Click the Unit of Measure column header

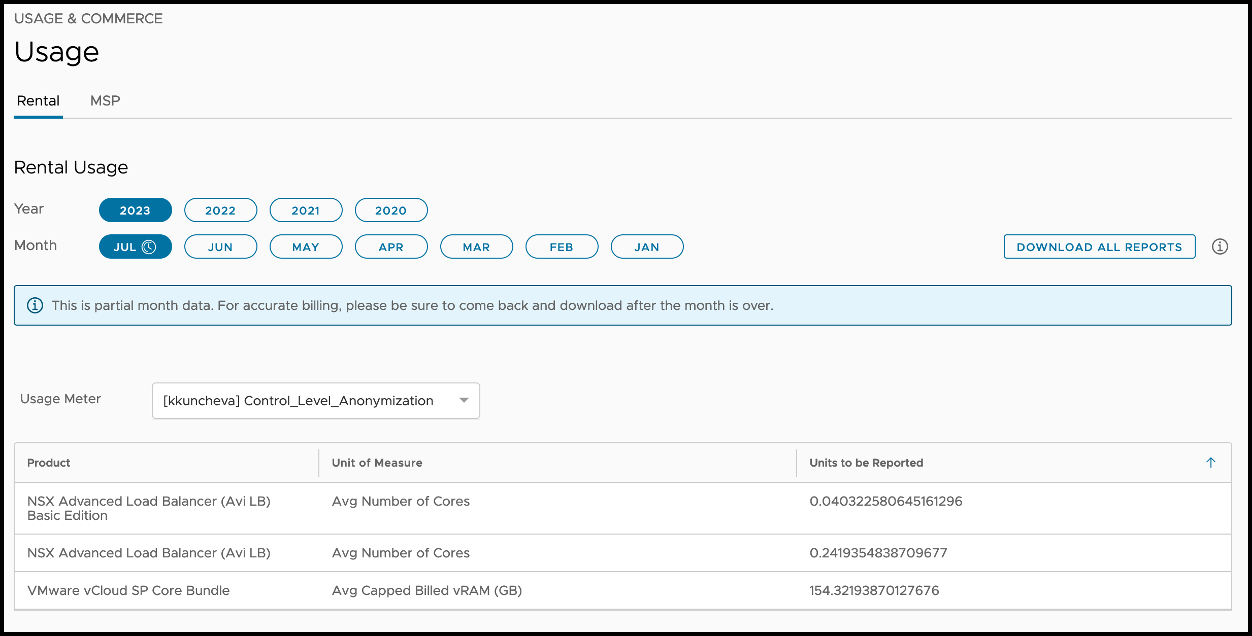coord(377,463)
